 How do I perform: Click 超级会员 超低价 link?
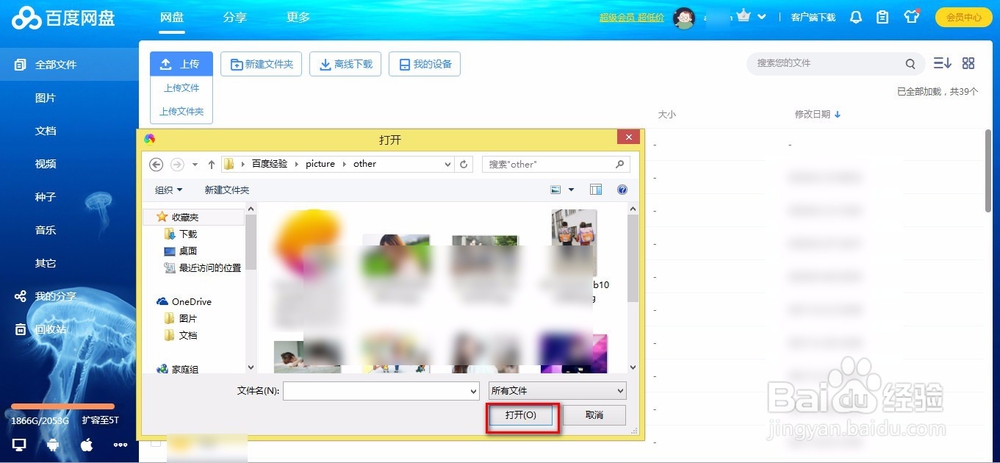point(631,18)
